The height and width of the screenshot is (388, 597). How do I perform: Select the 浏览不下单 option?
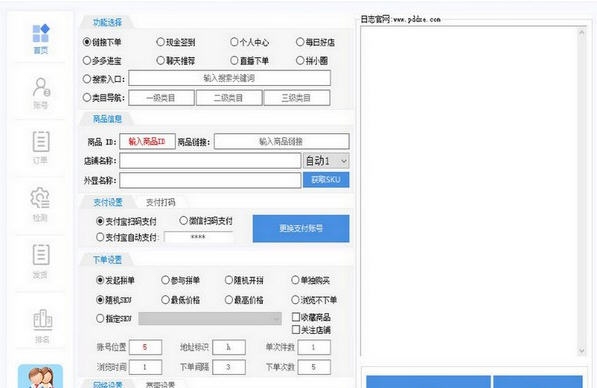coord(314,300)
